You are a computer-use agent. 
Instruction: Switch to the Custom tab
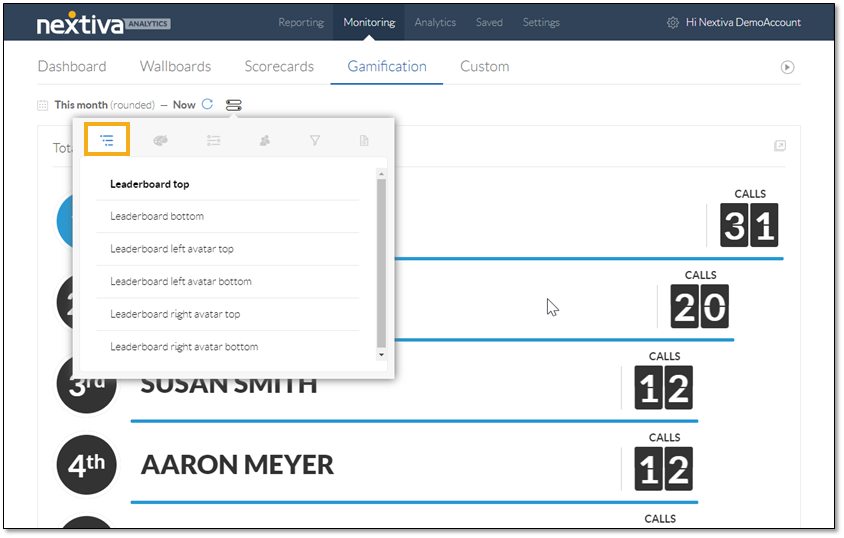[484, 66]
